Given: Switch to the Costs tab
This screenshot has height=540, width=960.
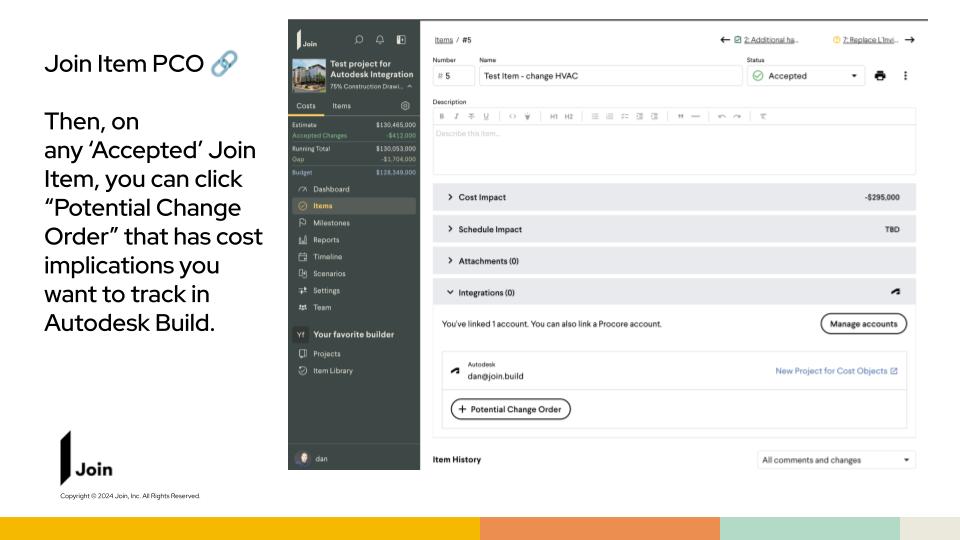Looking at the screenshot, I should pos(306,106).
